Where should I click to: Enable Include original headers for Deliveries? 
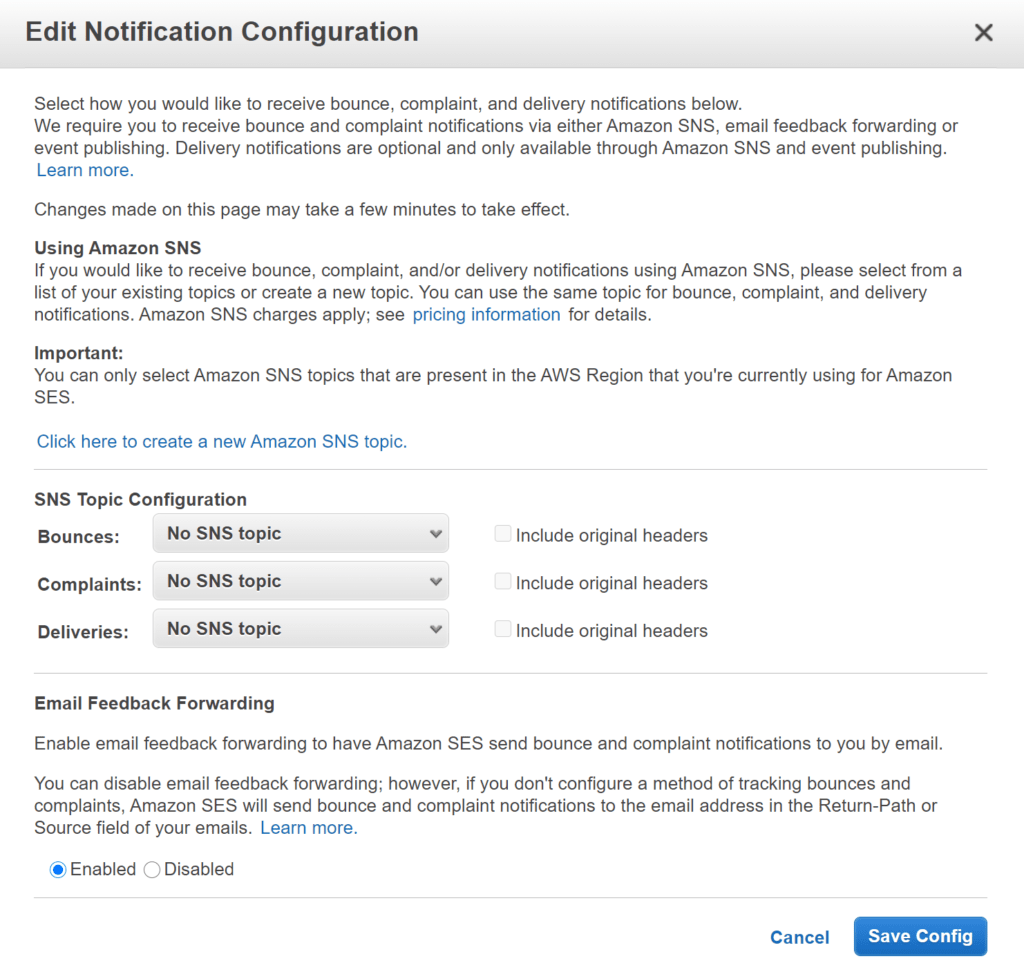pos(503,629)
